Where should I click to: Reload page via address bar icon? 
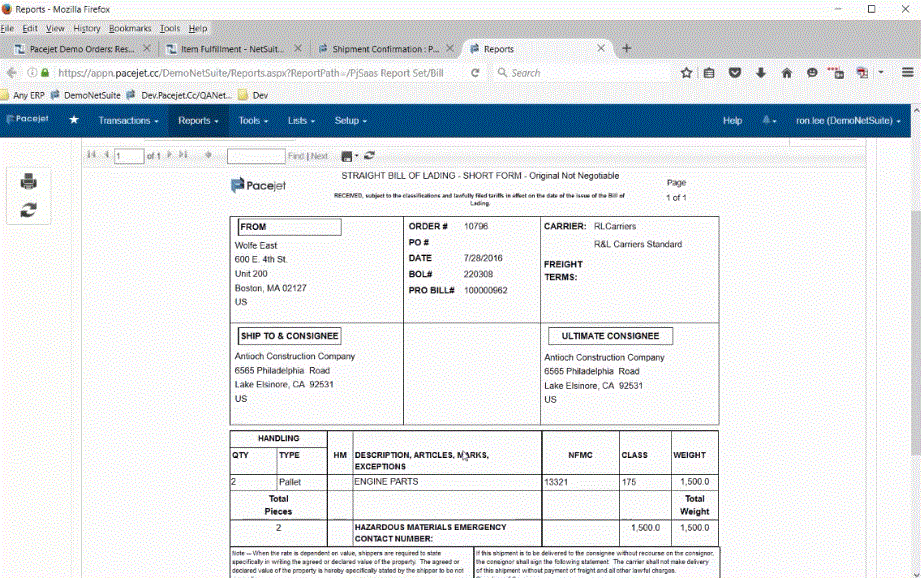[x=475, y=73]
